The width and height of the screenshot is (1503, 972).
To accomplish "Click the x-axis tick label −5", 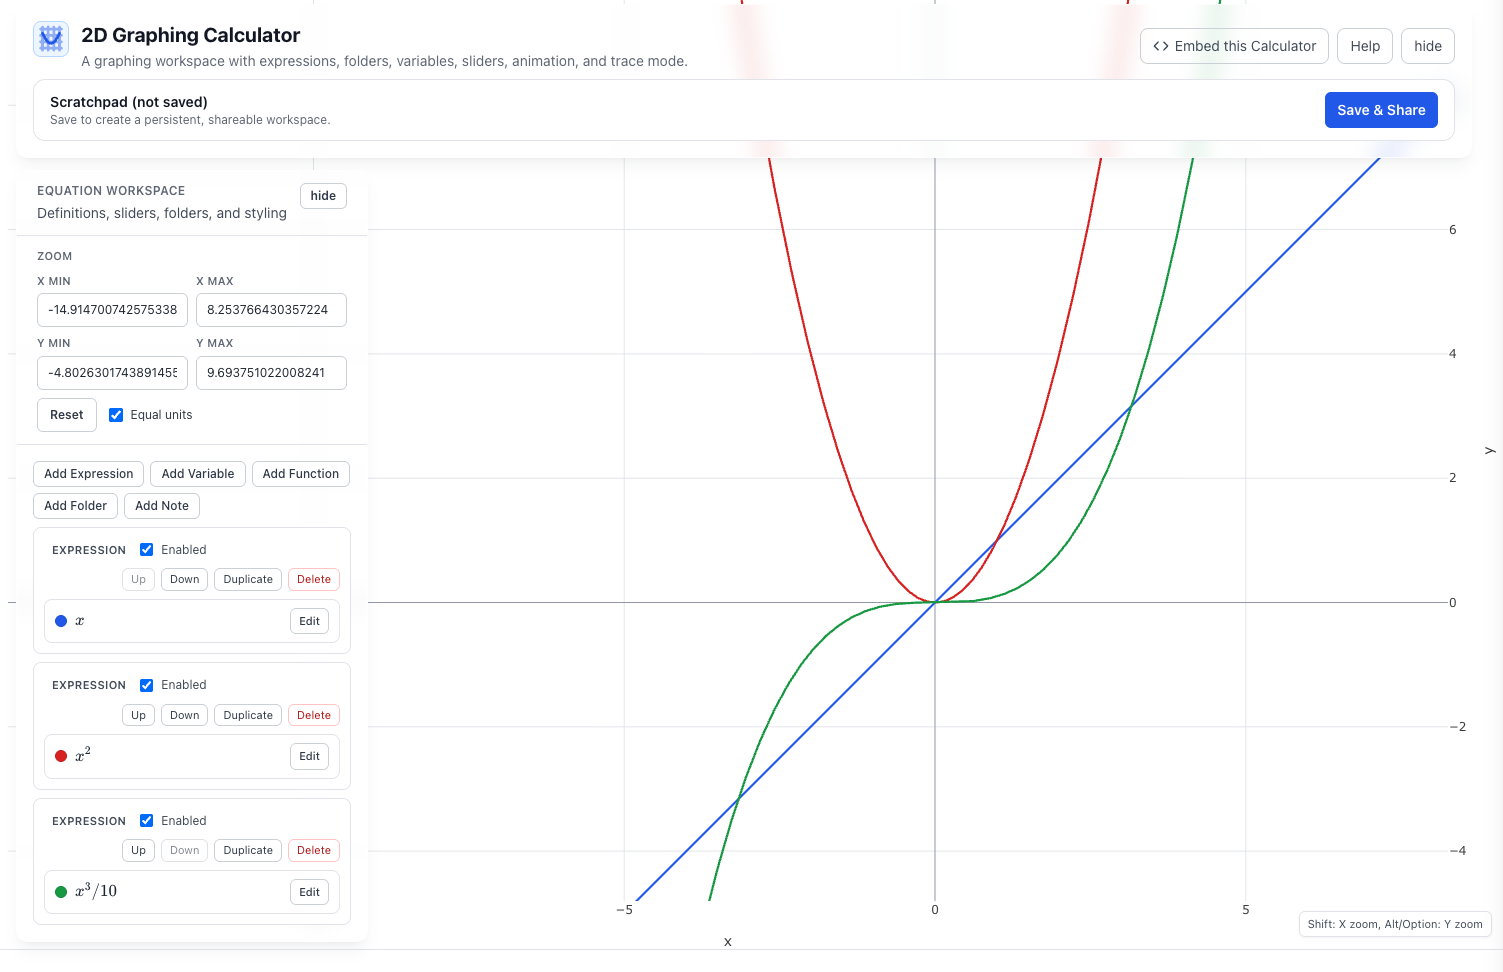I will (625, 910).
